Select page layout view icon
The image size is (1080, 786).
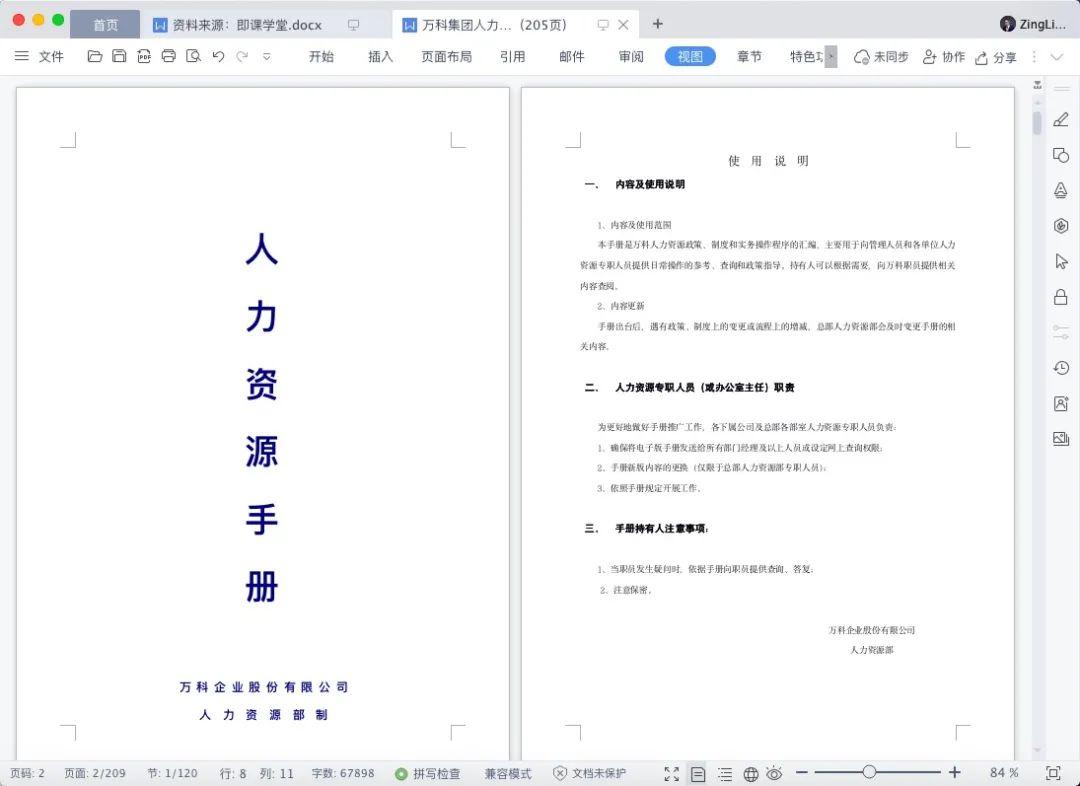(x=698, y=774)
